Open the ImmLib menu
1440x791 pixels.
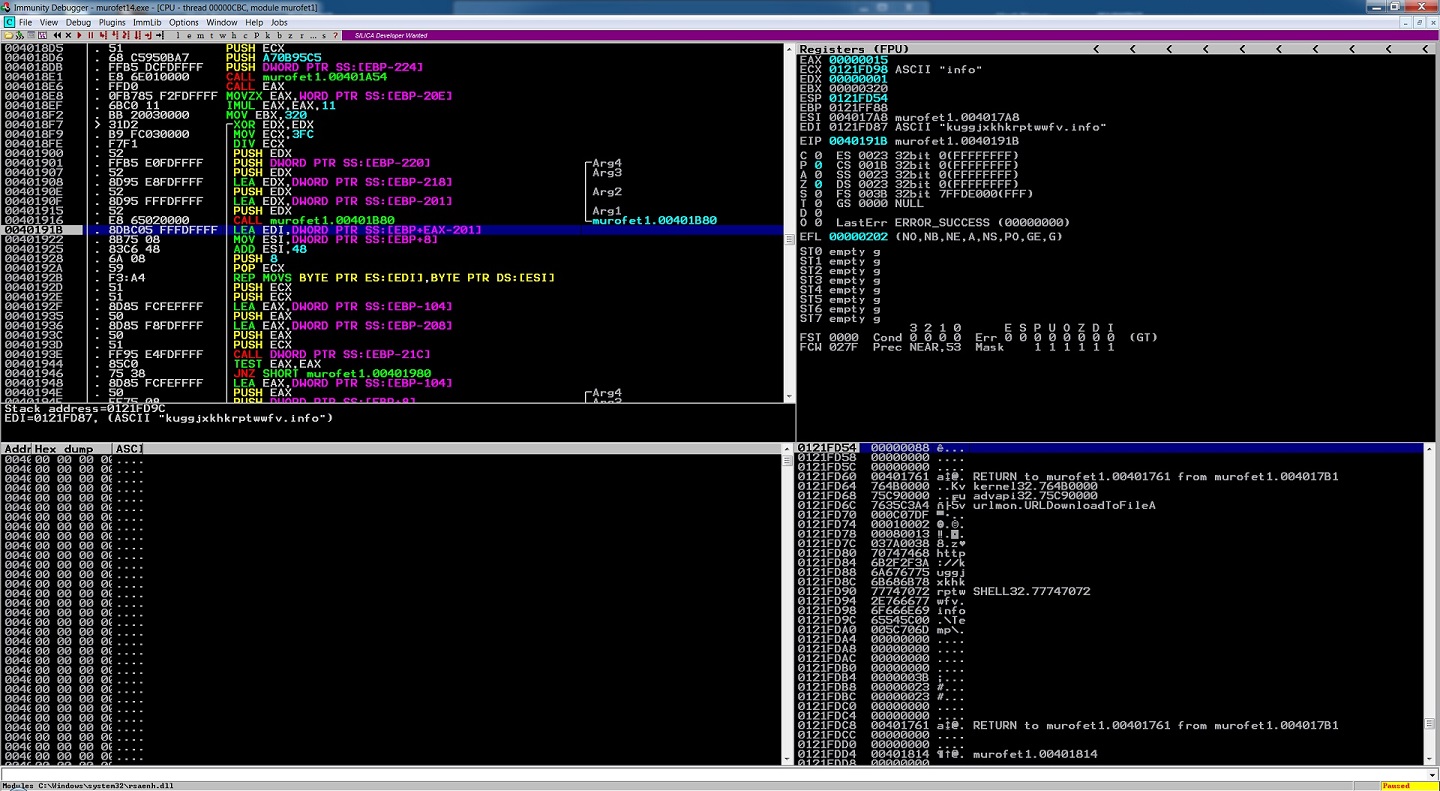click(x=147, y=22)
